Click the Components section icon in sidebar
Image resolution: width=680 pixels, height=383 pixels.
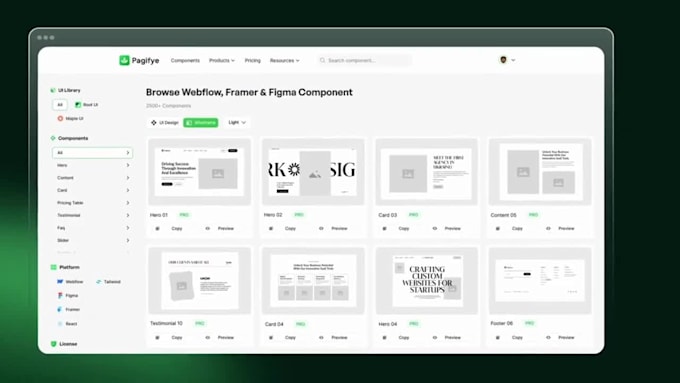point(53,138)
